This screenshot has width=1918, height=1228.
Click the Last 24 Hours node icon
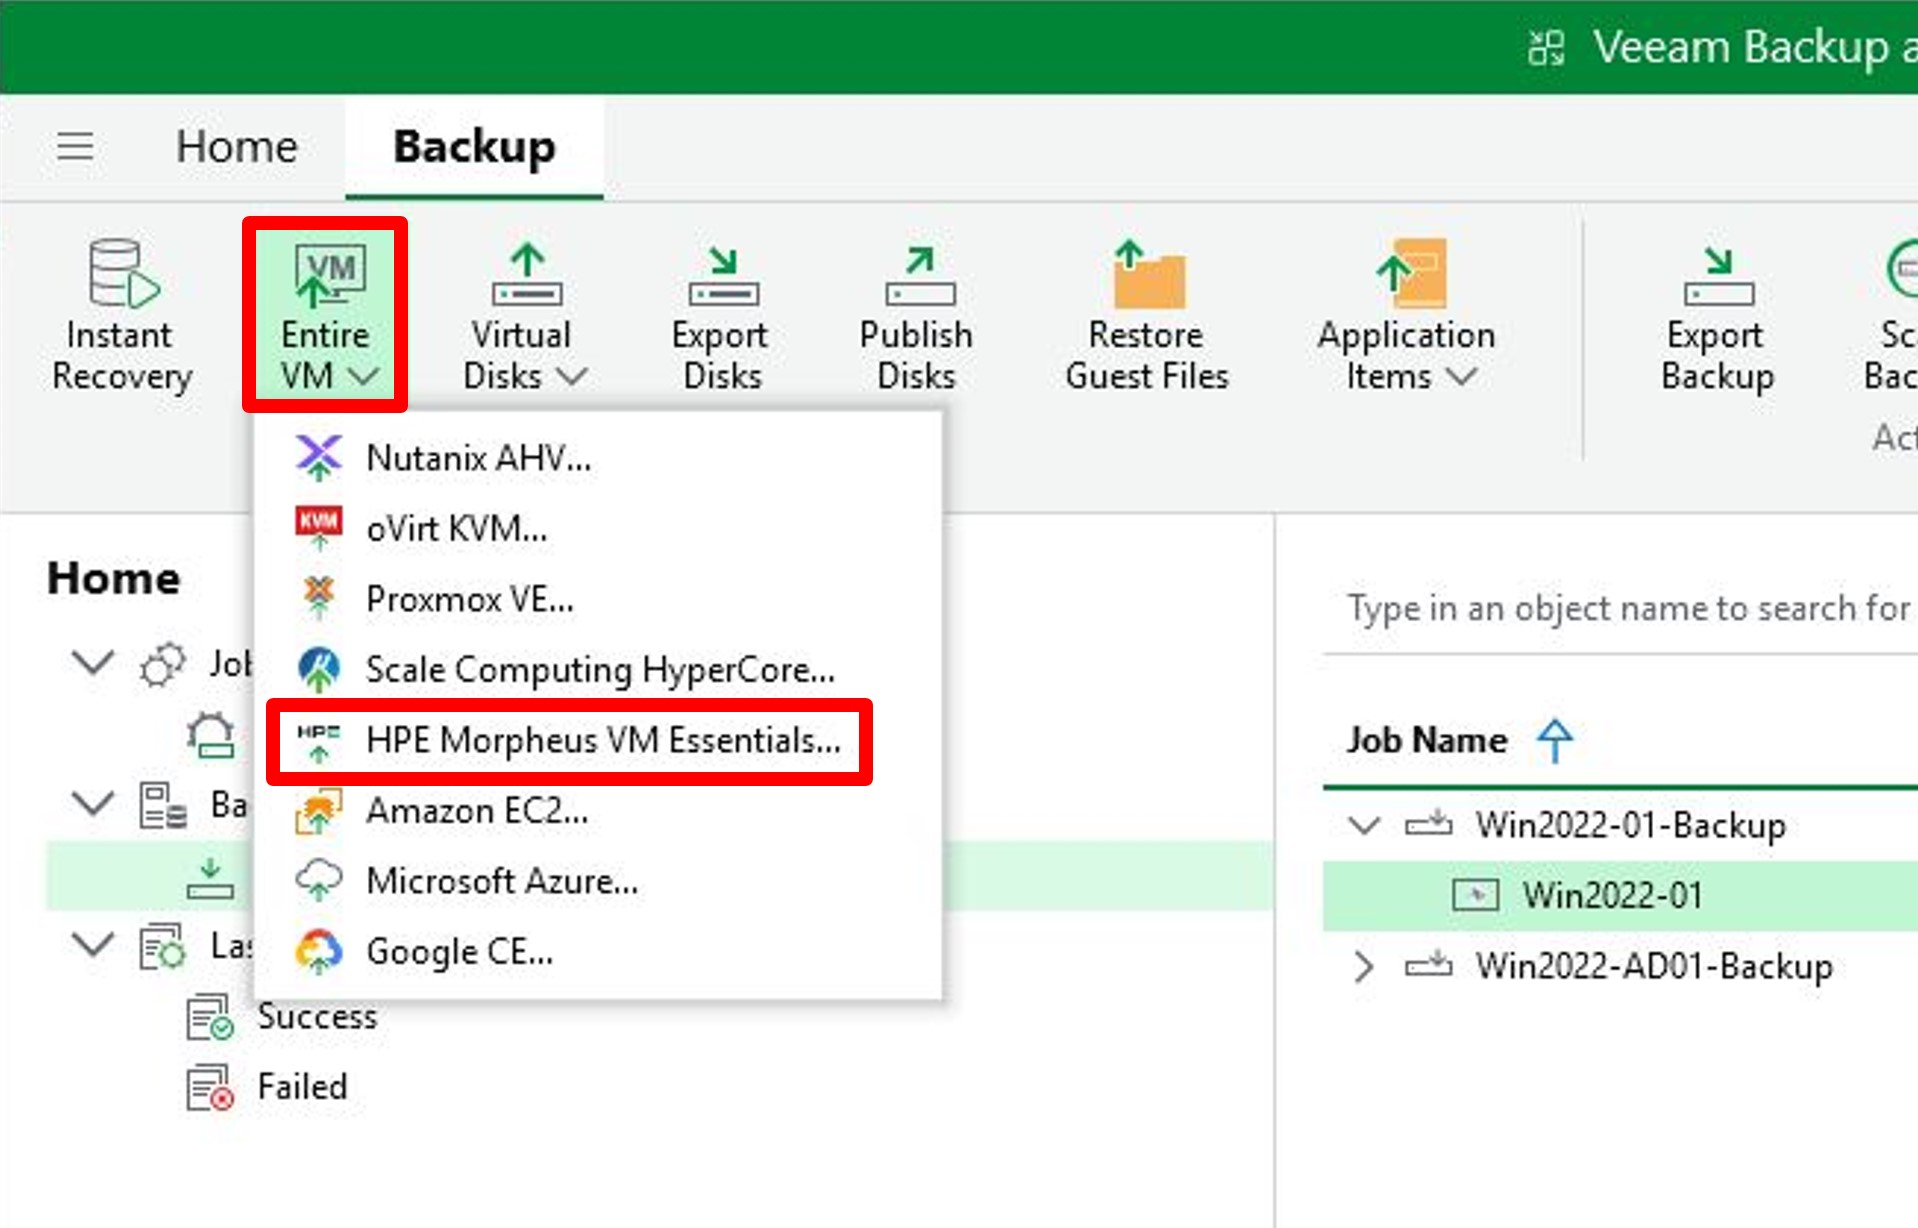[x=163, y=946]
